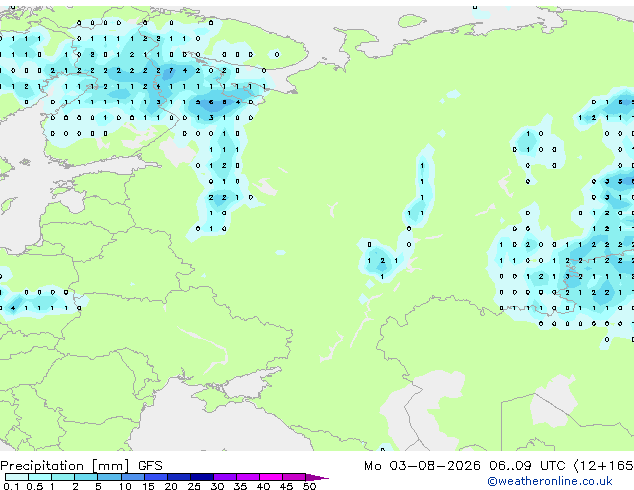Click the 40–45 mm magenta legend swatch
Viewport: 634px width, 490px height.
(x=271, y=477)
